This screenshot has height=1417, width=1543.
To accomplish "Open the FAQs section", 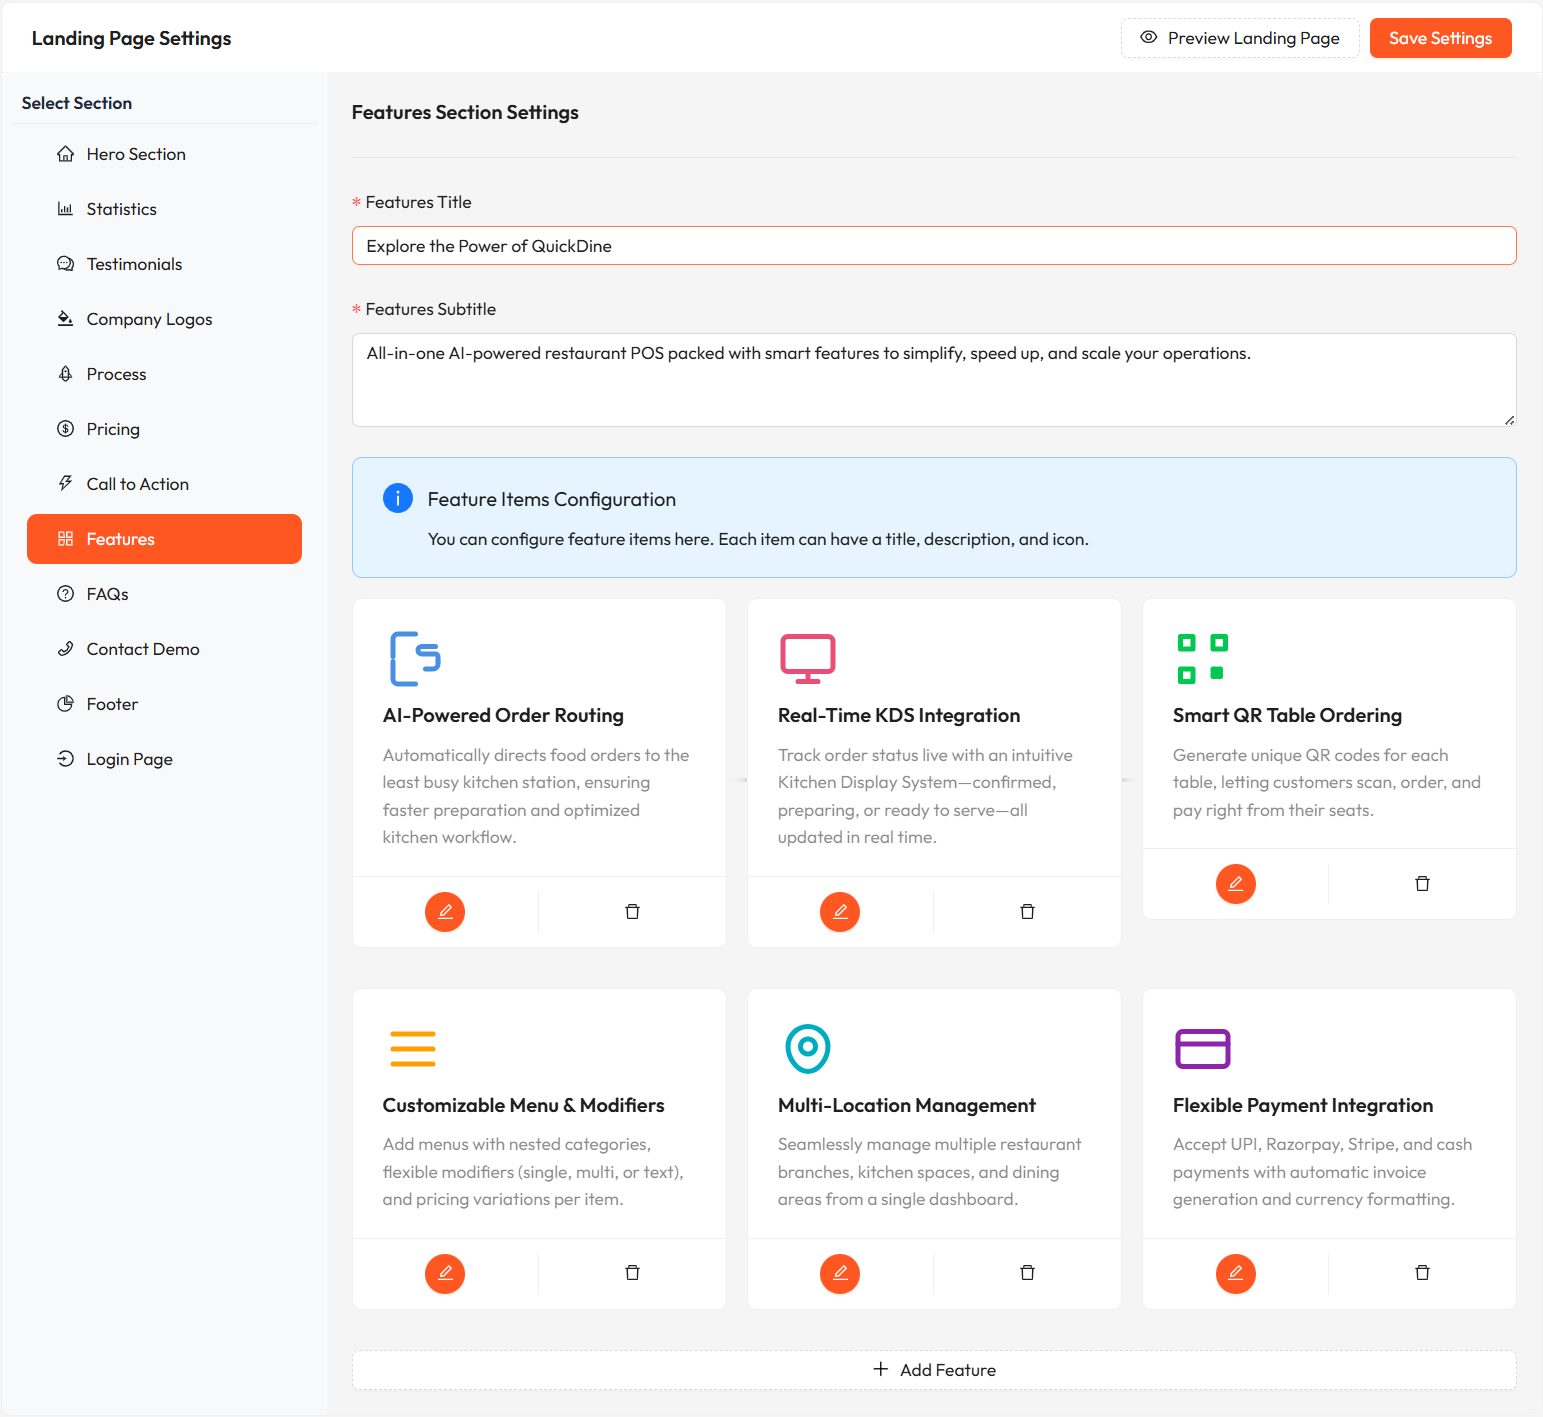I will point(164,594).
